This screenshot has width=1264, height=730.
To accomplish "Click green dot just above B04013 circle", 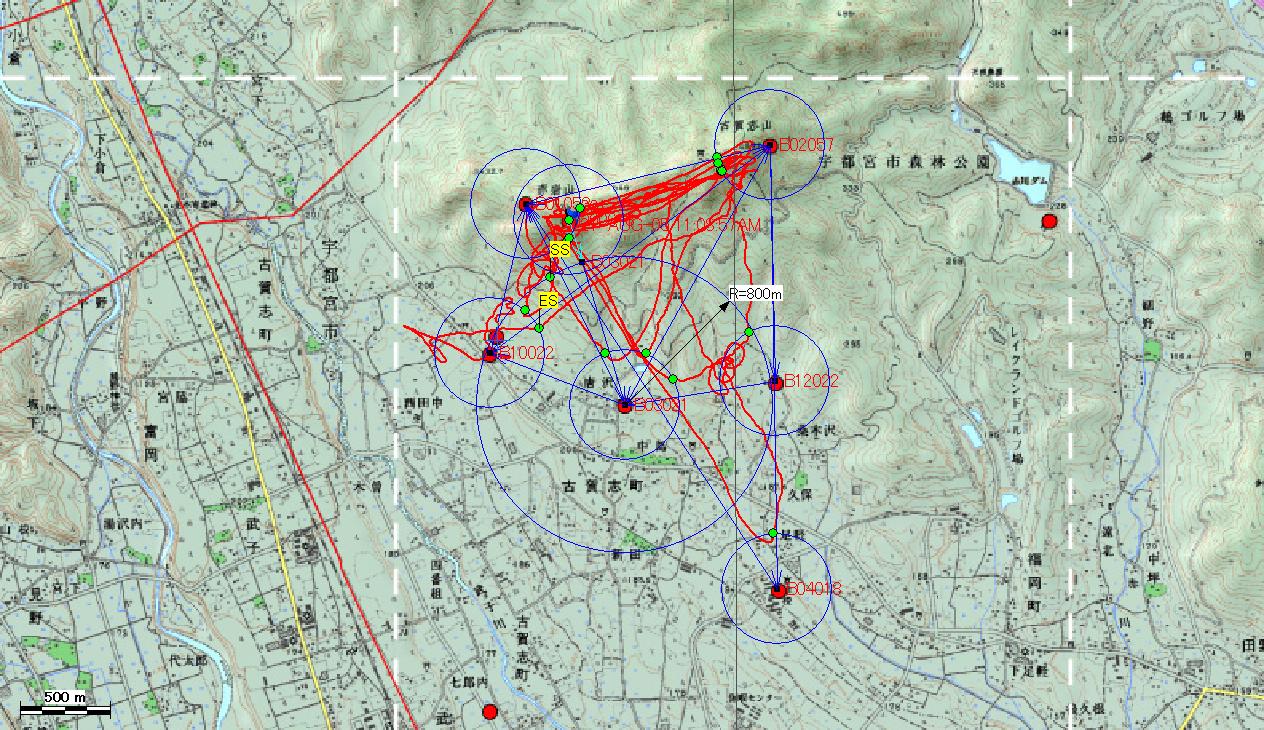I will pos(773,533).
